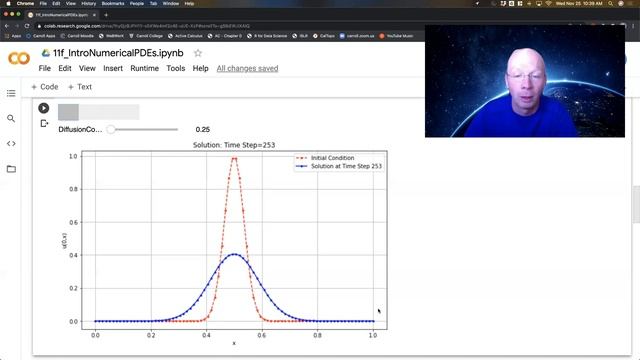This screenshot has height=360, width=640.
Task: Open the Apple menu
Action: [8, 3]
